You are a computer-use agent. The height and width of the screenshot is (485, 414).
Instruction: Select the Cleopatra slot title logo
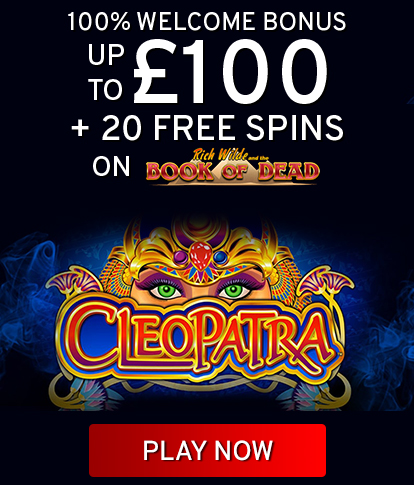coord(200,338)
